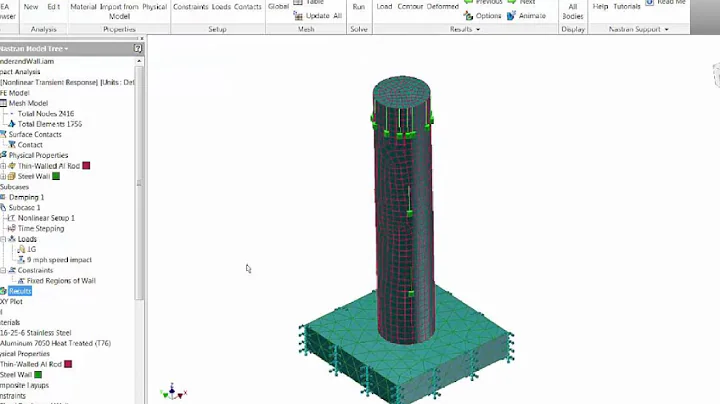This screenshot has height=404, width=720.
Task: Select the Stainless Steel material entry
Action: coord(35,333)
